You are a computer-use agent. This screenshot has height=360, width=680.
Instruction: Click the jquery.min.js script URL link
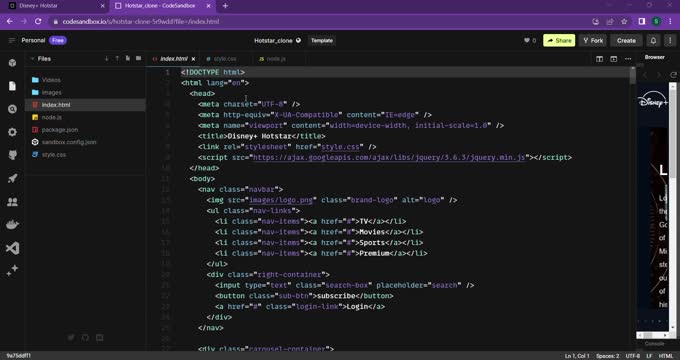[x=389, y=157]
